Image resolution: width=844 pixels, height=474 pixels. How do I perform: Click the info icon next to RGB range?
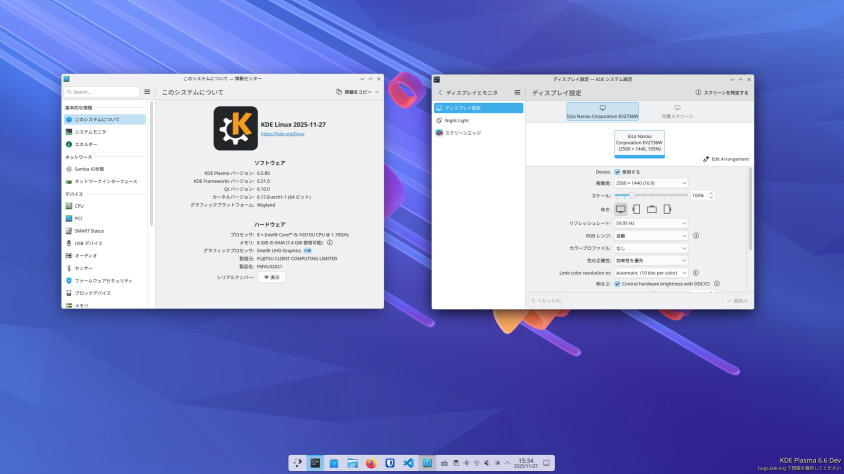point(695,236)
